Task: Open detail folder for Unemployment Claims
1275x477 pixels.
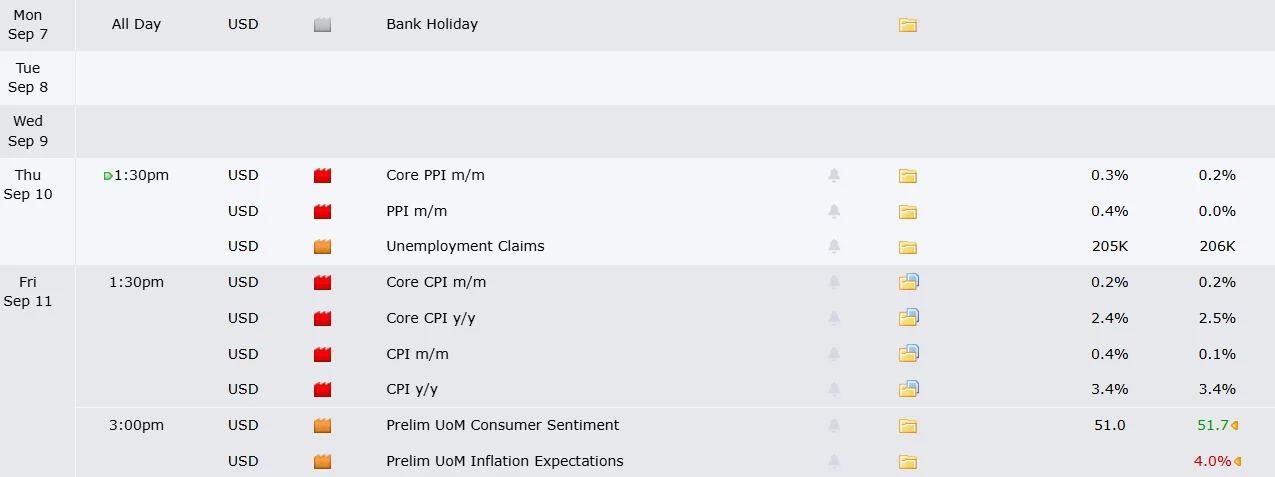Action: pos(908,247)
